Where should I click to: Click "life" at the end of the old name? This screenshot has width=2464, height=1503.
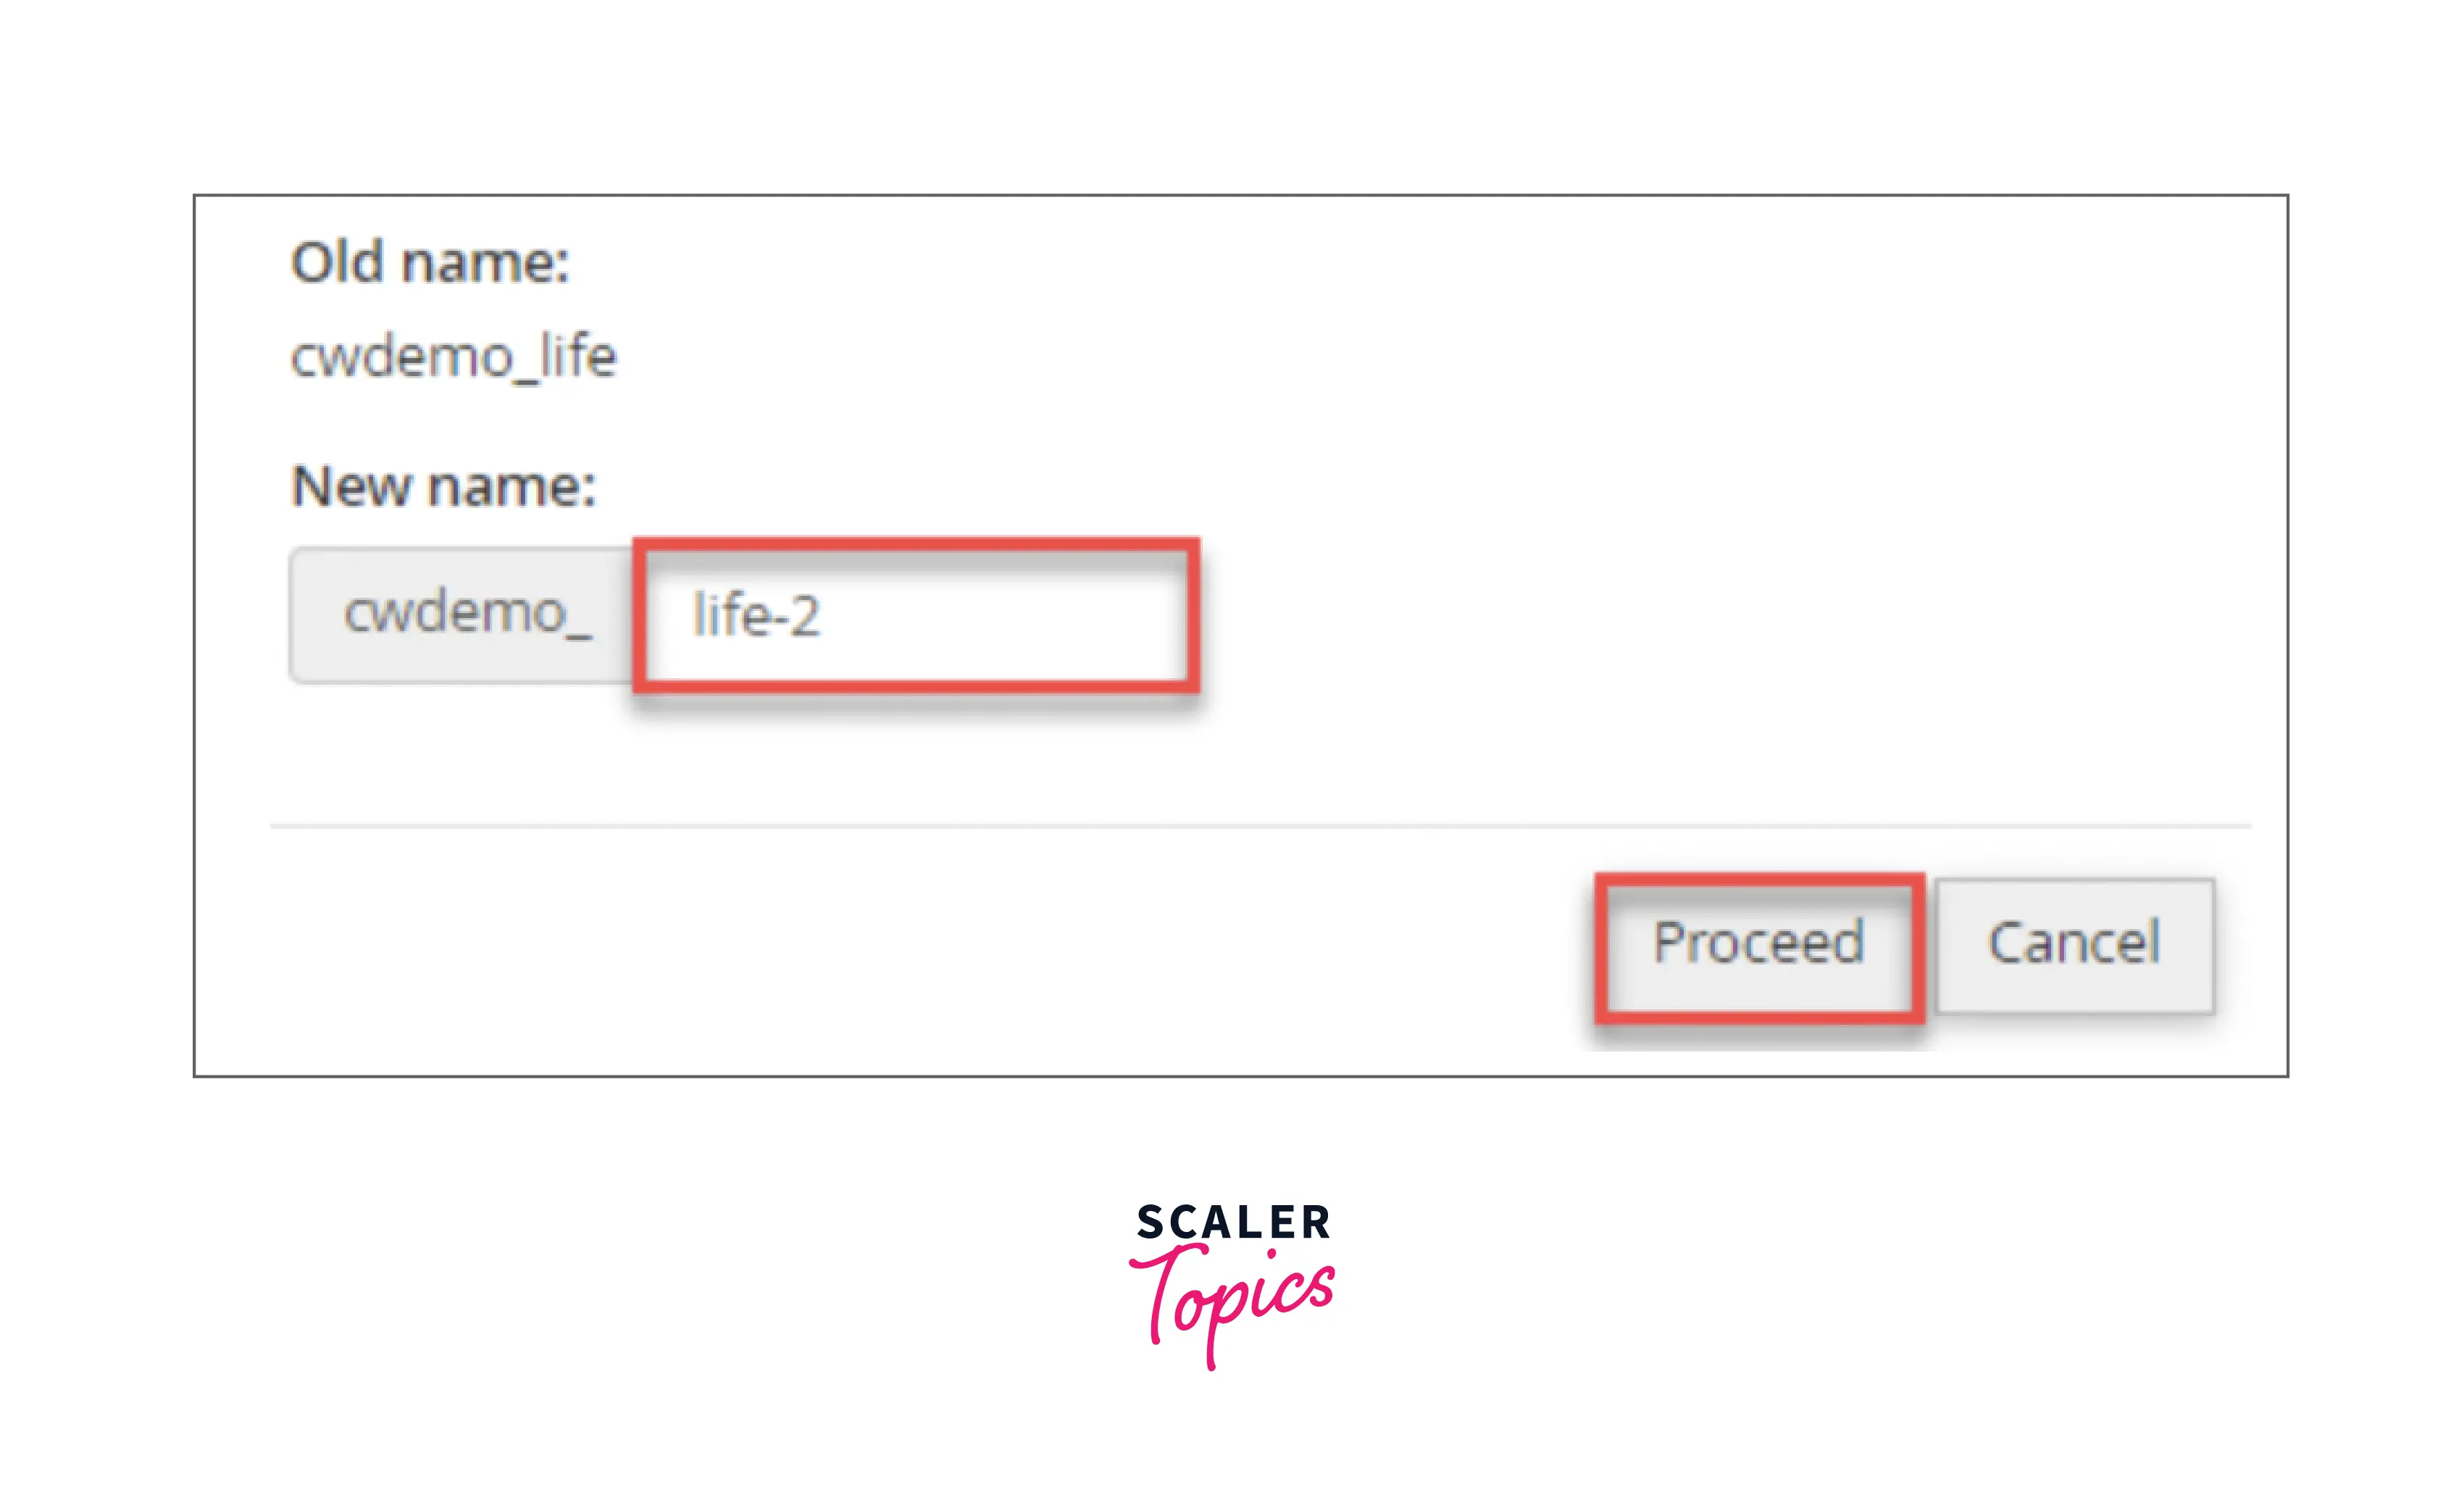pyautogui.click(x=578, y=356)
